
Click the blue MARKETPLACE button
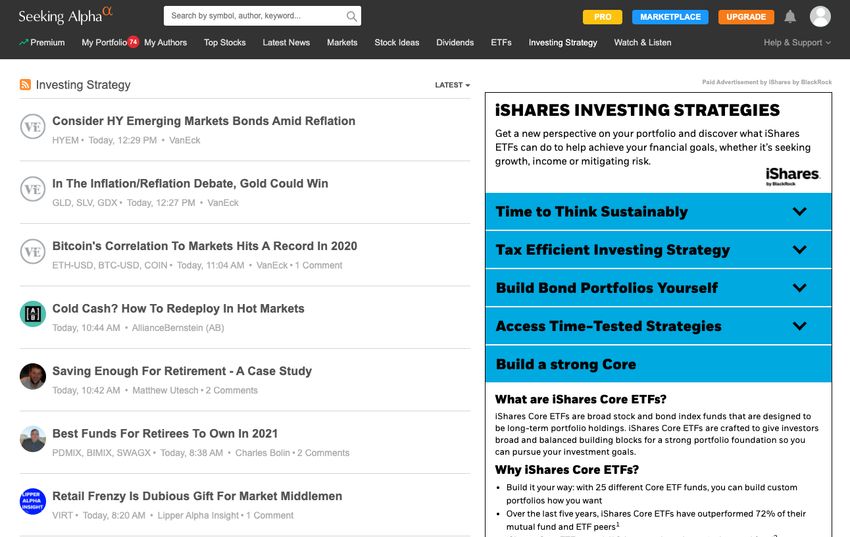(x=670, y=17)
